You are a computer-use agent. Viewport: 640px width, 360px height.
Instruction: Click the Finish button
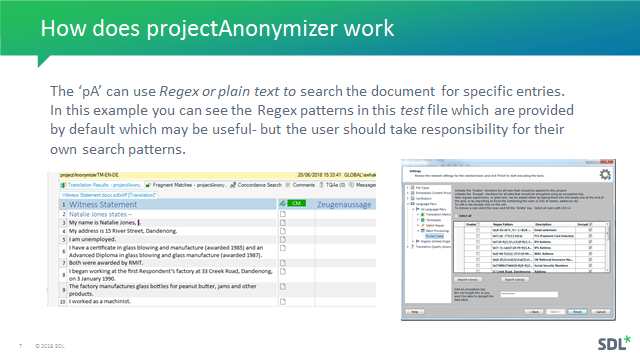[577, 312]
